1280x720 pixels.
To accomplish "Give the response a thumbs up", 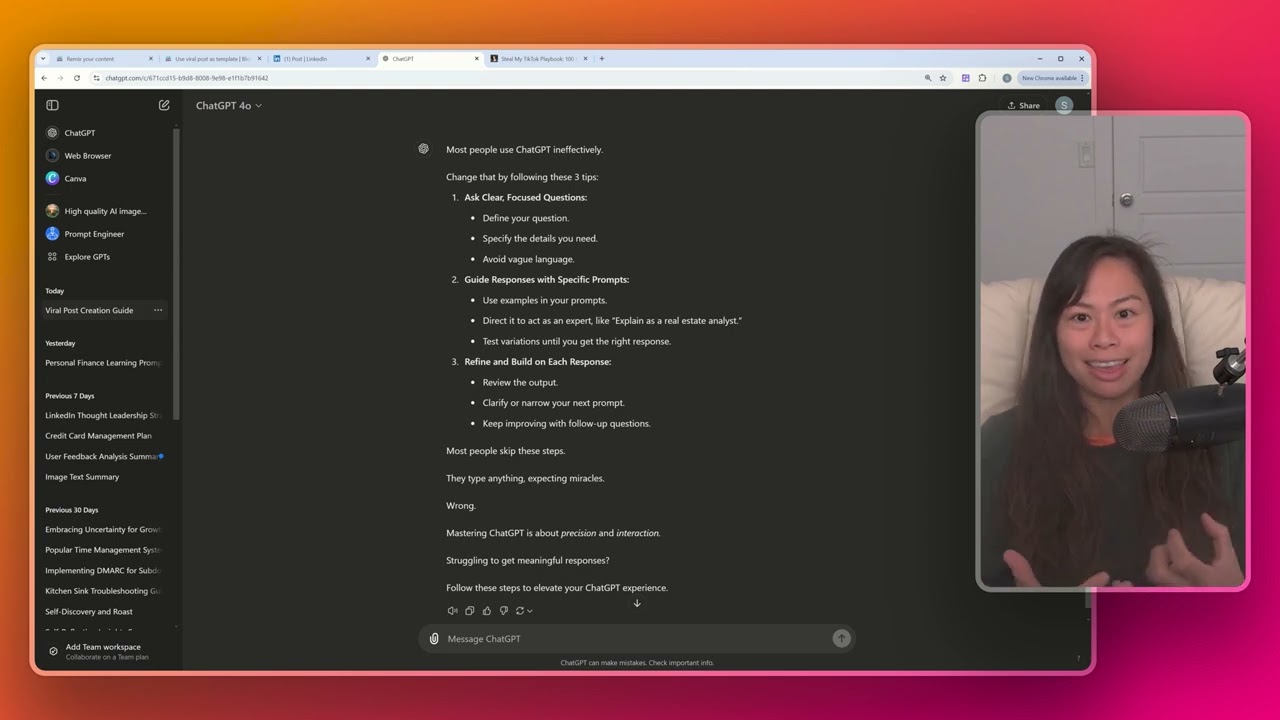I will [x=487, y=611].
